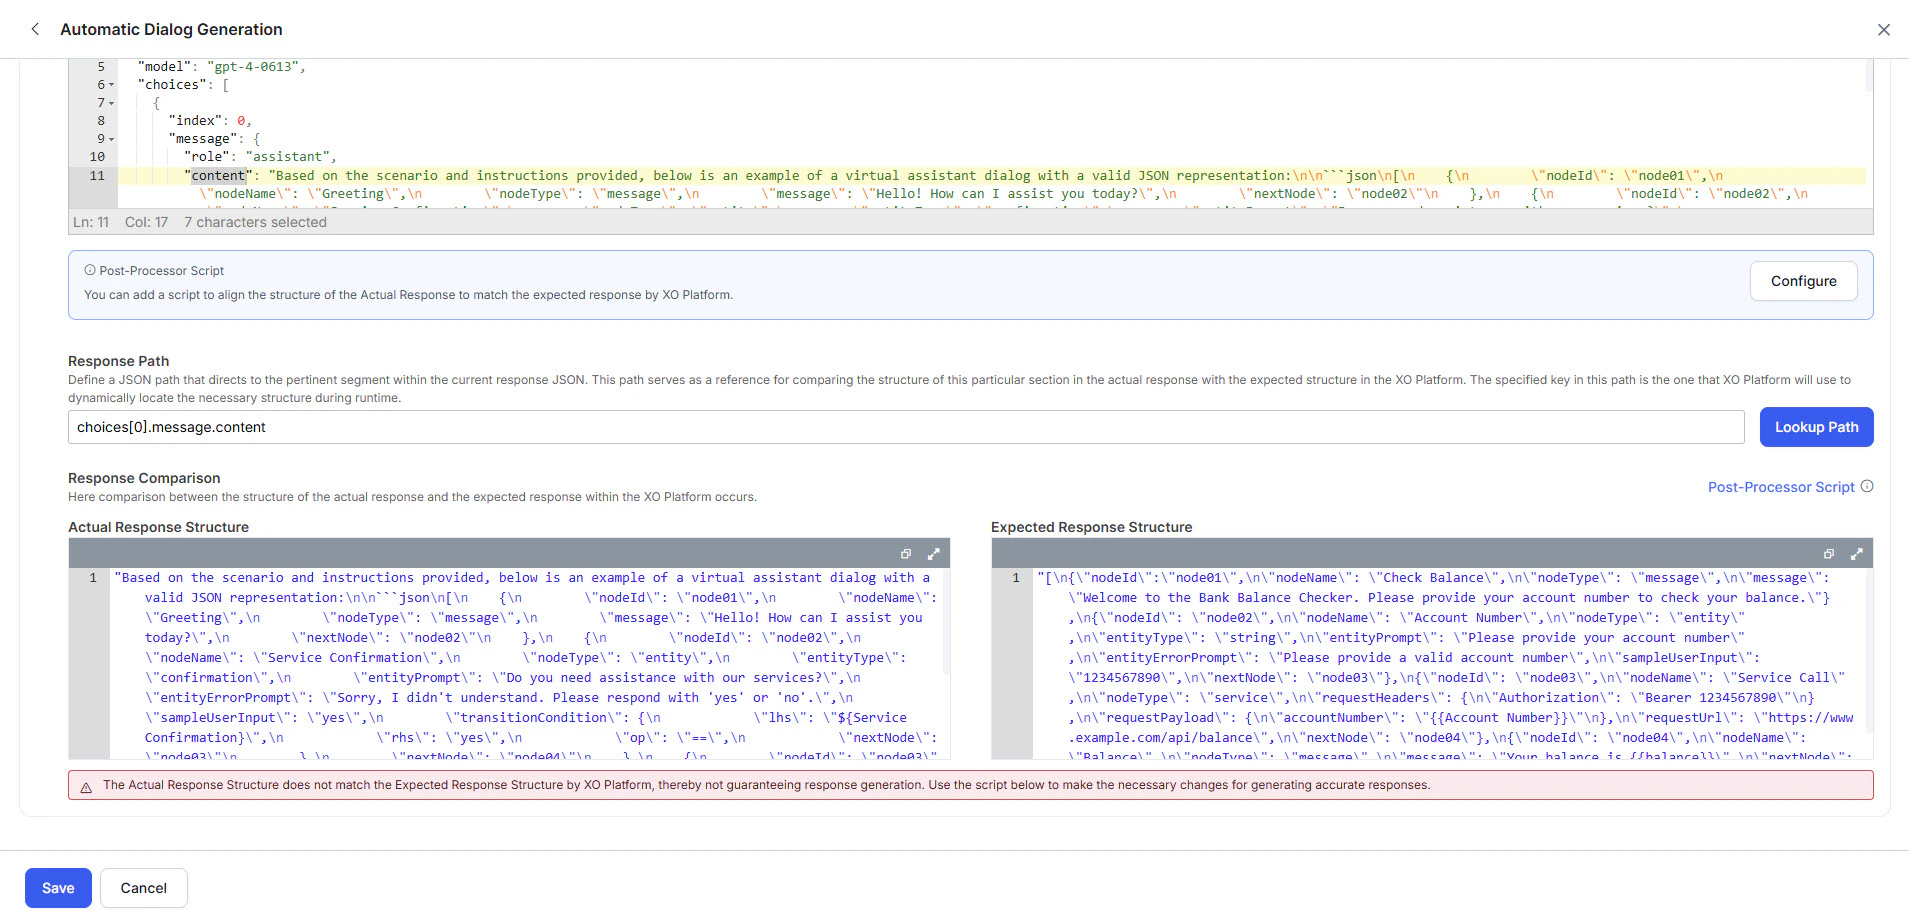
Task: Click the Expected Response Structure scrollbar
Action: [1869, 650]
